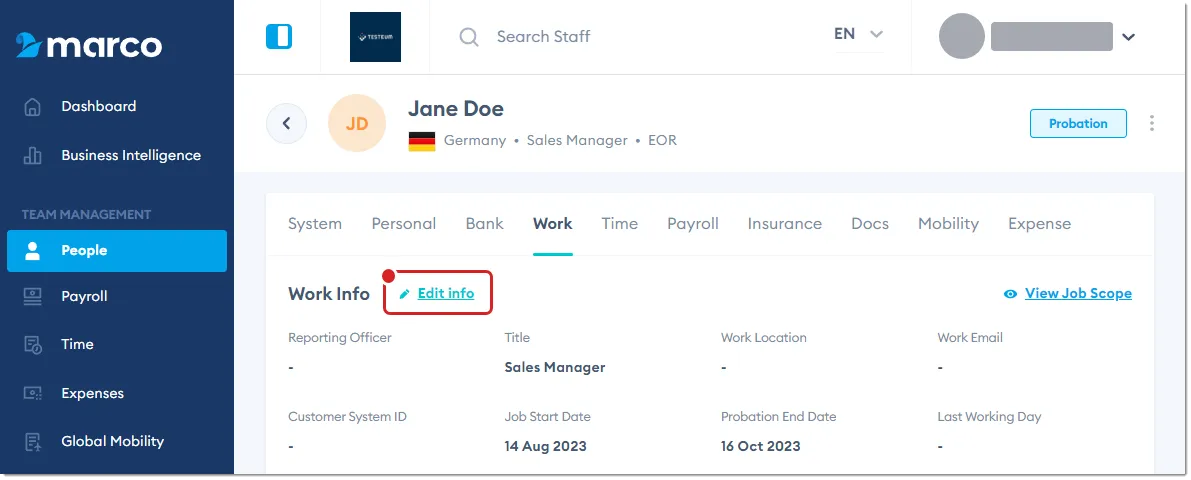The height and width of the screenshot is (480, 1191).
Task: Open the EN language dropdown
Action: (859, 34)
